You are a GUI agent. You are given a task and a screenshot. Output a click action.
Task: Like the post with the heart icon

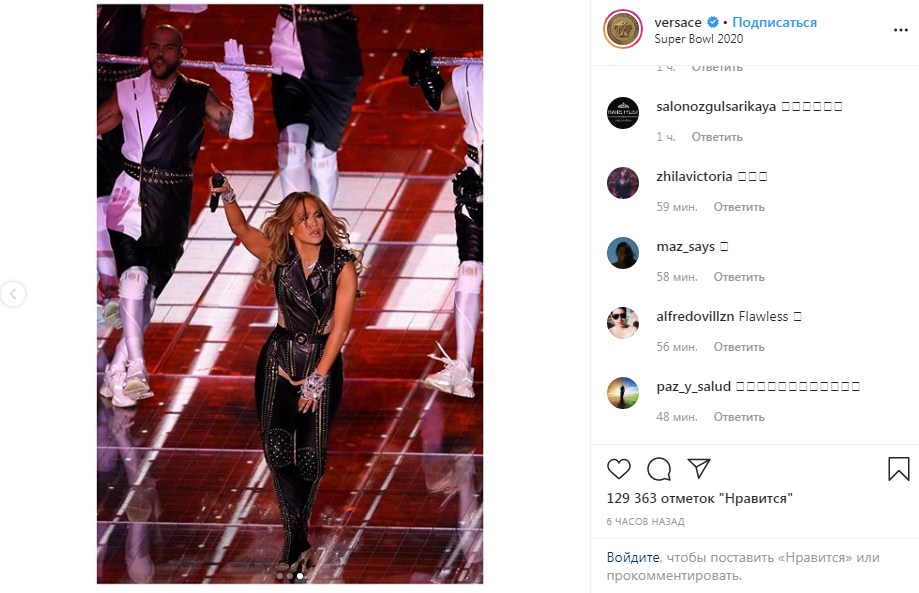[619, 468]
